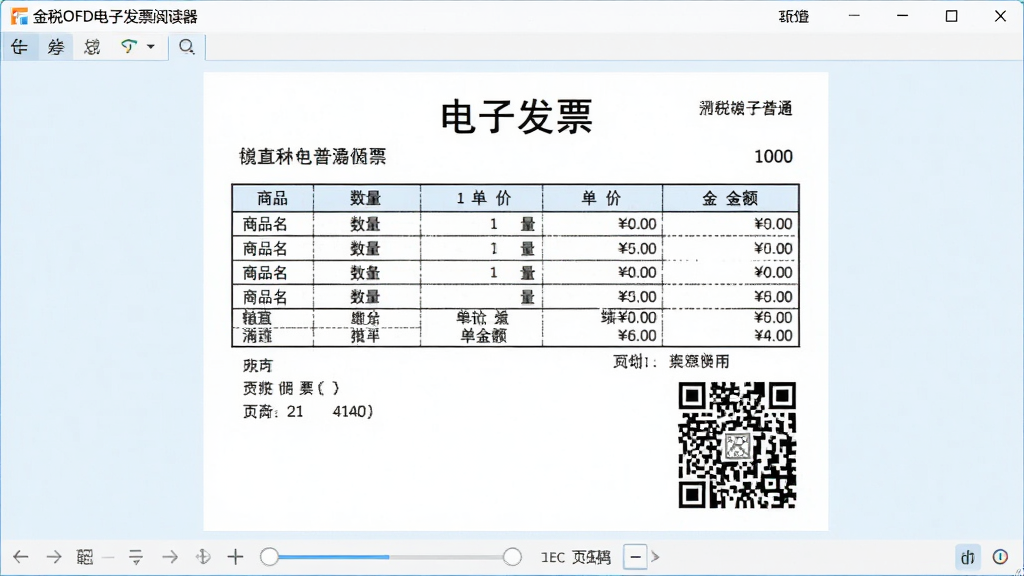Click the orange and blue app logo
Screen dimensions: 1024x576
point(19,16)
